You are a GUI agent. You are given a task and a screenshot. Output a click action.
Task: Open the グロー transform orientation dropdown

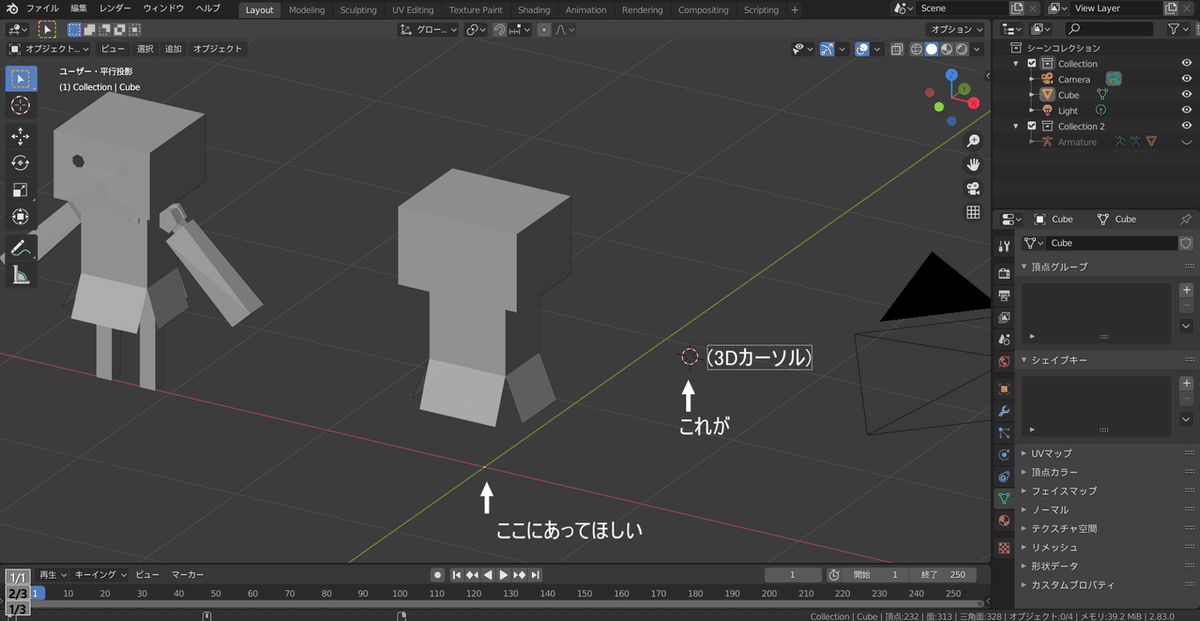pos(429,30)
